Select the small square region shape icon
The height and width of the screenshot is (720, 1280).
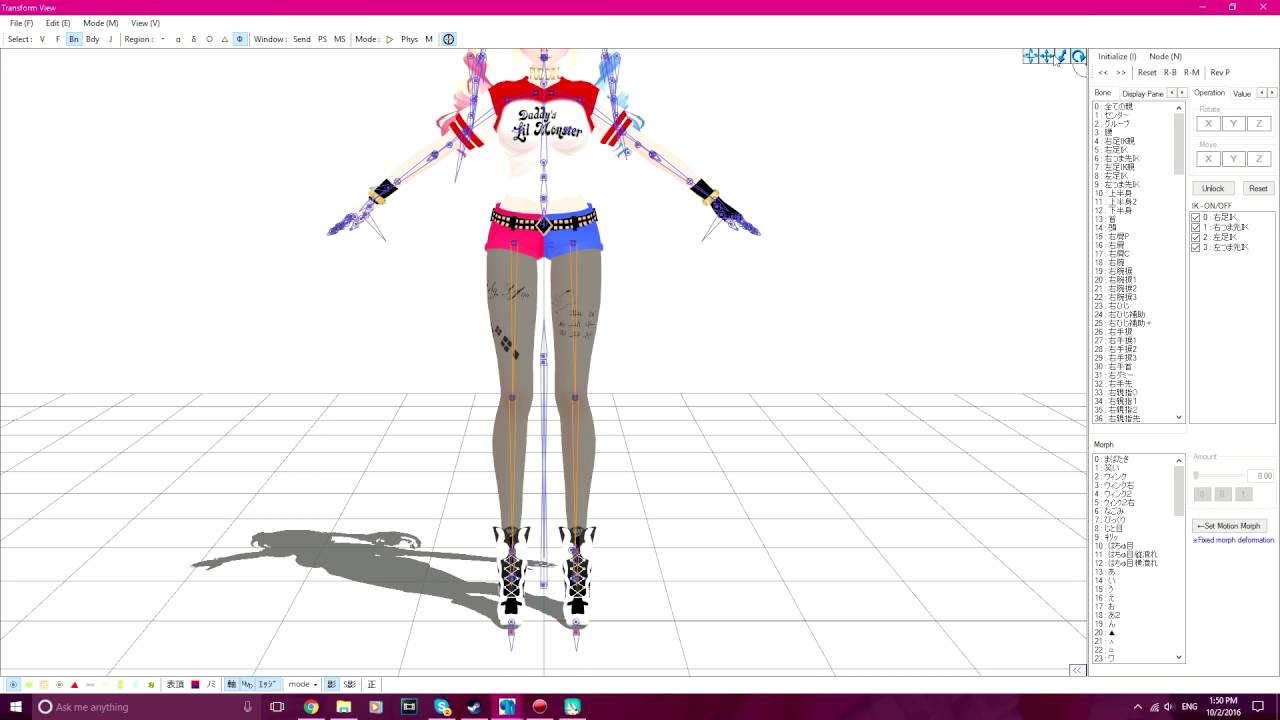click(178, 39)
